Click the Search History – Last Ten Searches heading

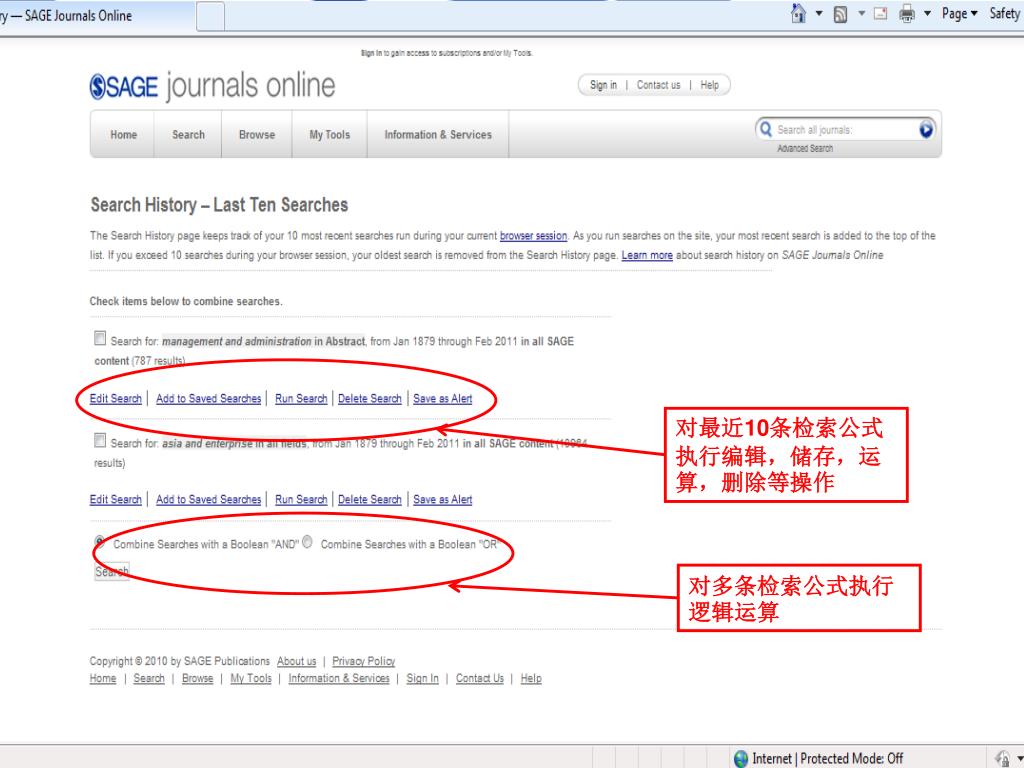219,205
